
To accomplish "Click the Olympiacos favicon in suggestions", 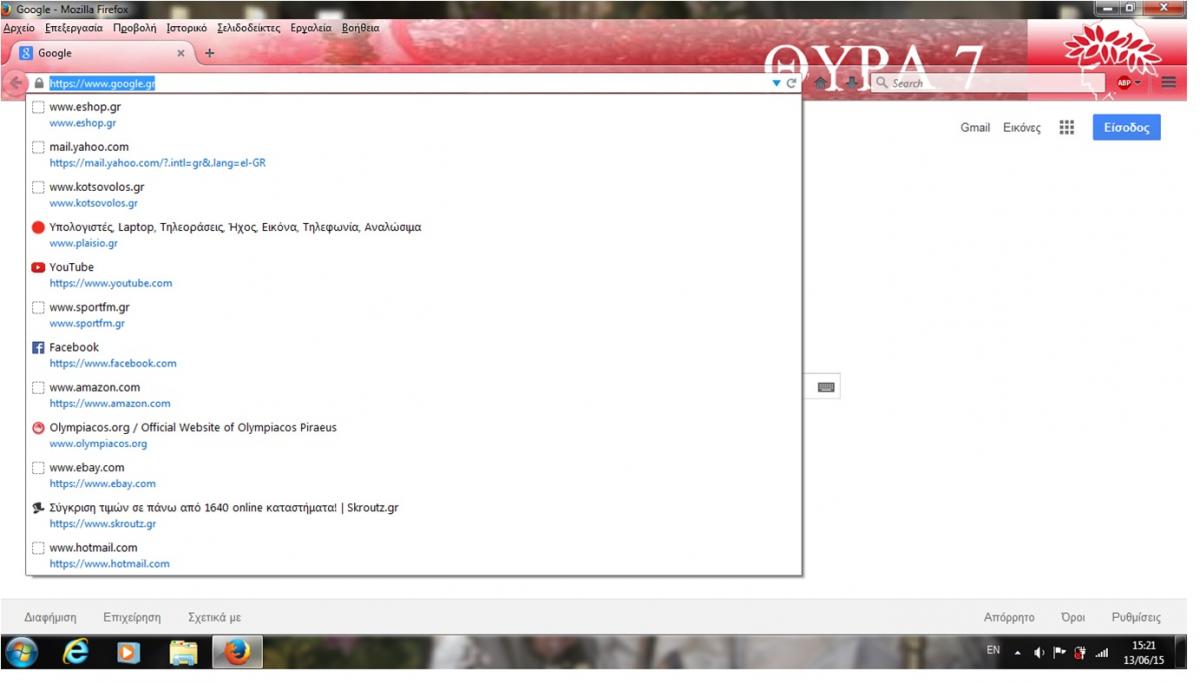I will tap(38, 427).
